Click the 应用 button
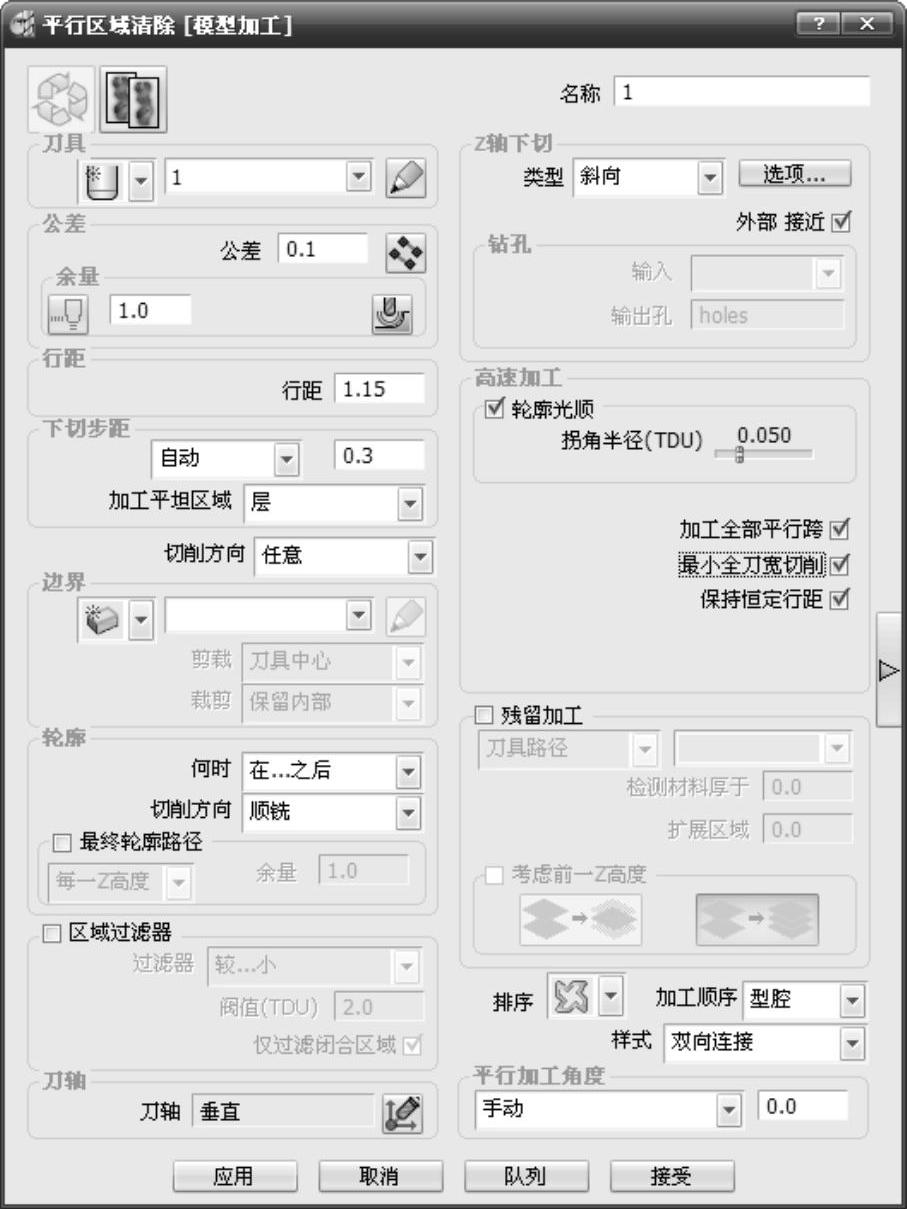The height and width of the screenshot is (1209, 907). (234, 1177)
